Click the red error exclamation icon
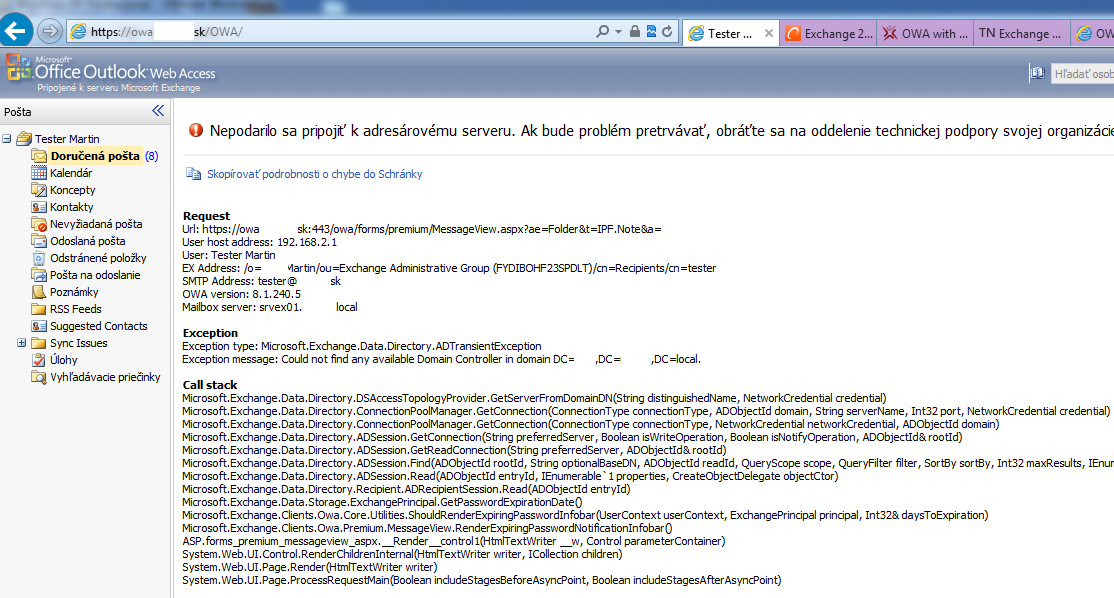The image size is (1114, 598). pos(195,130)
